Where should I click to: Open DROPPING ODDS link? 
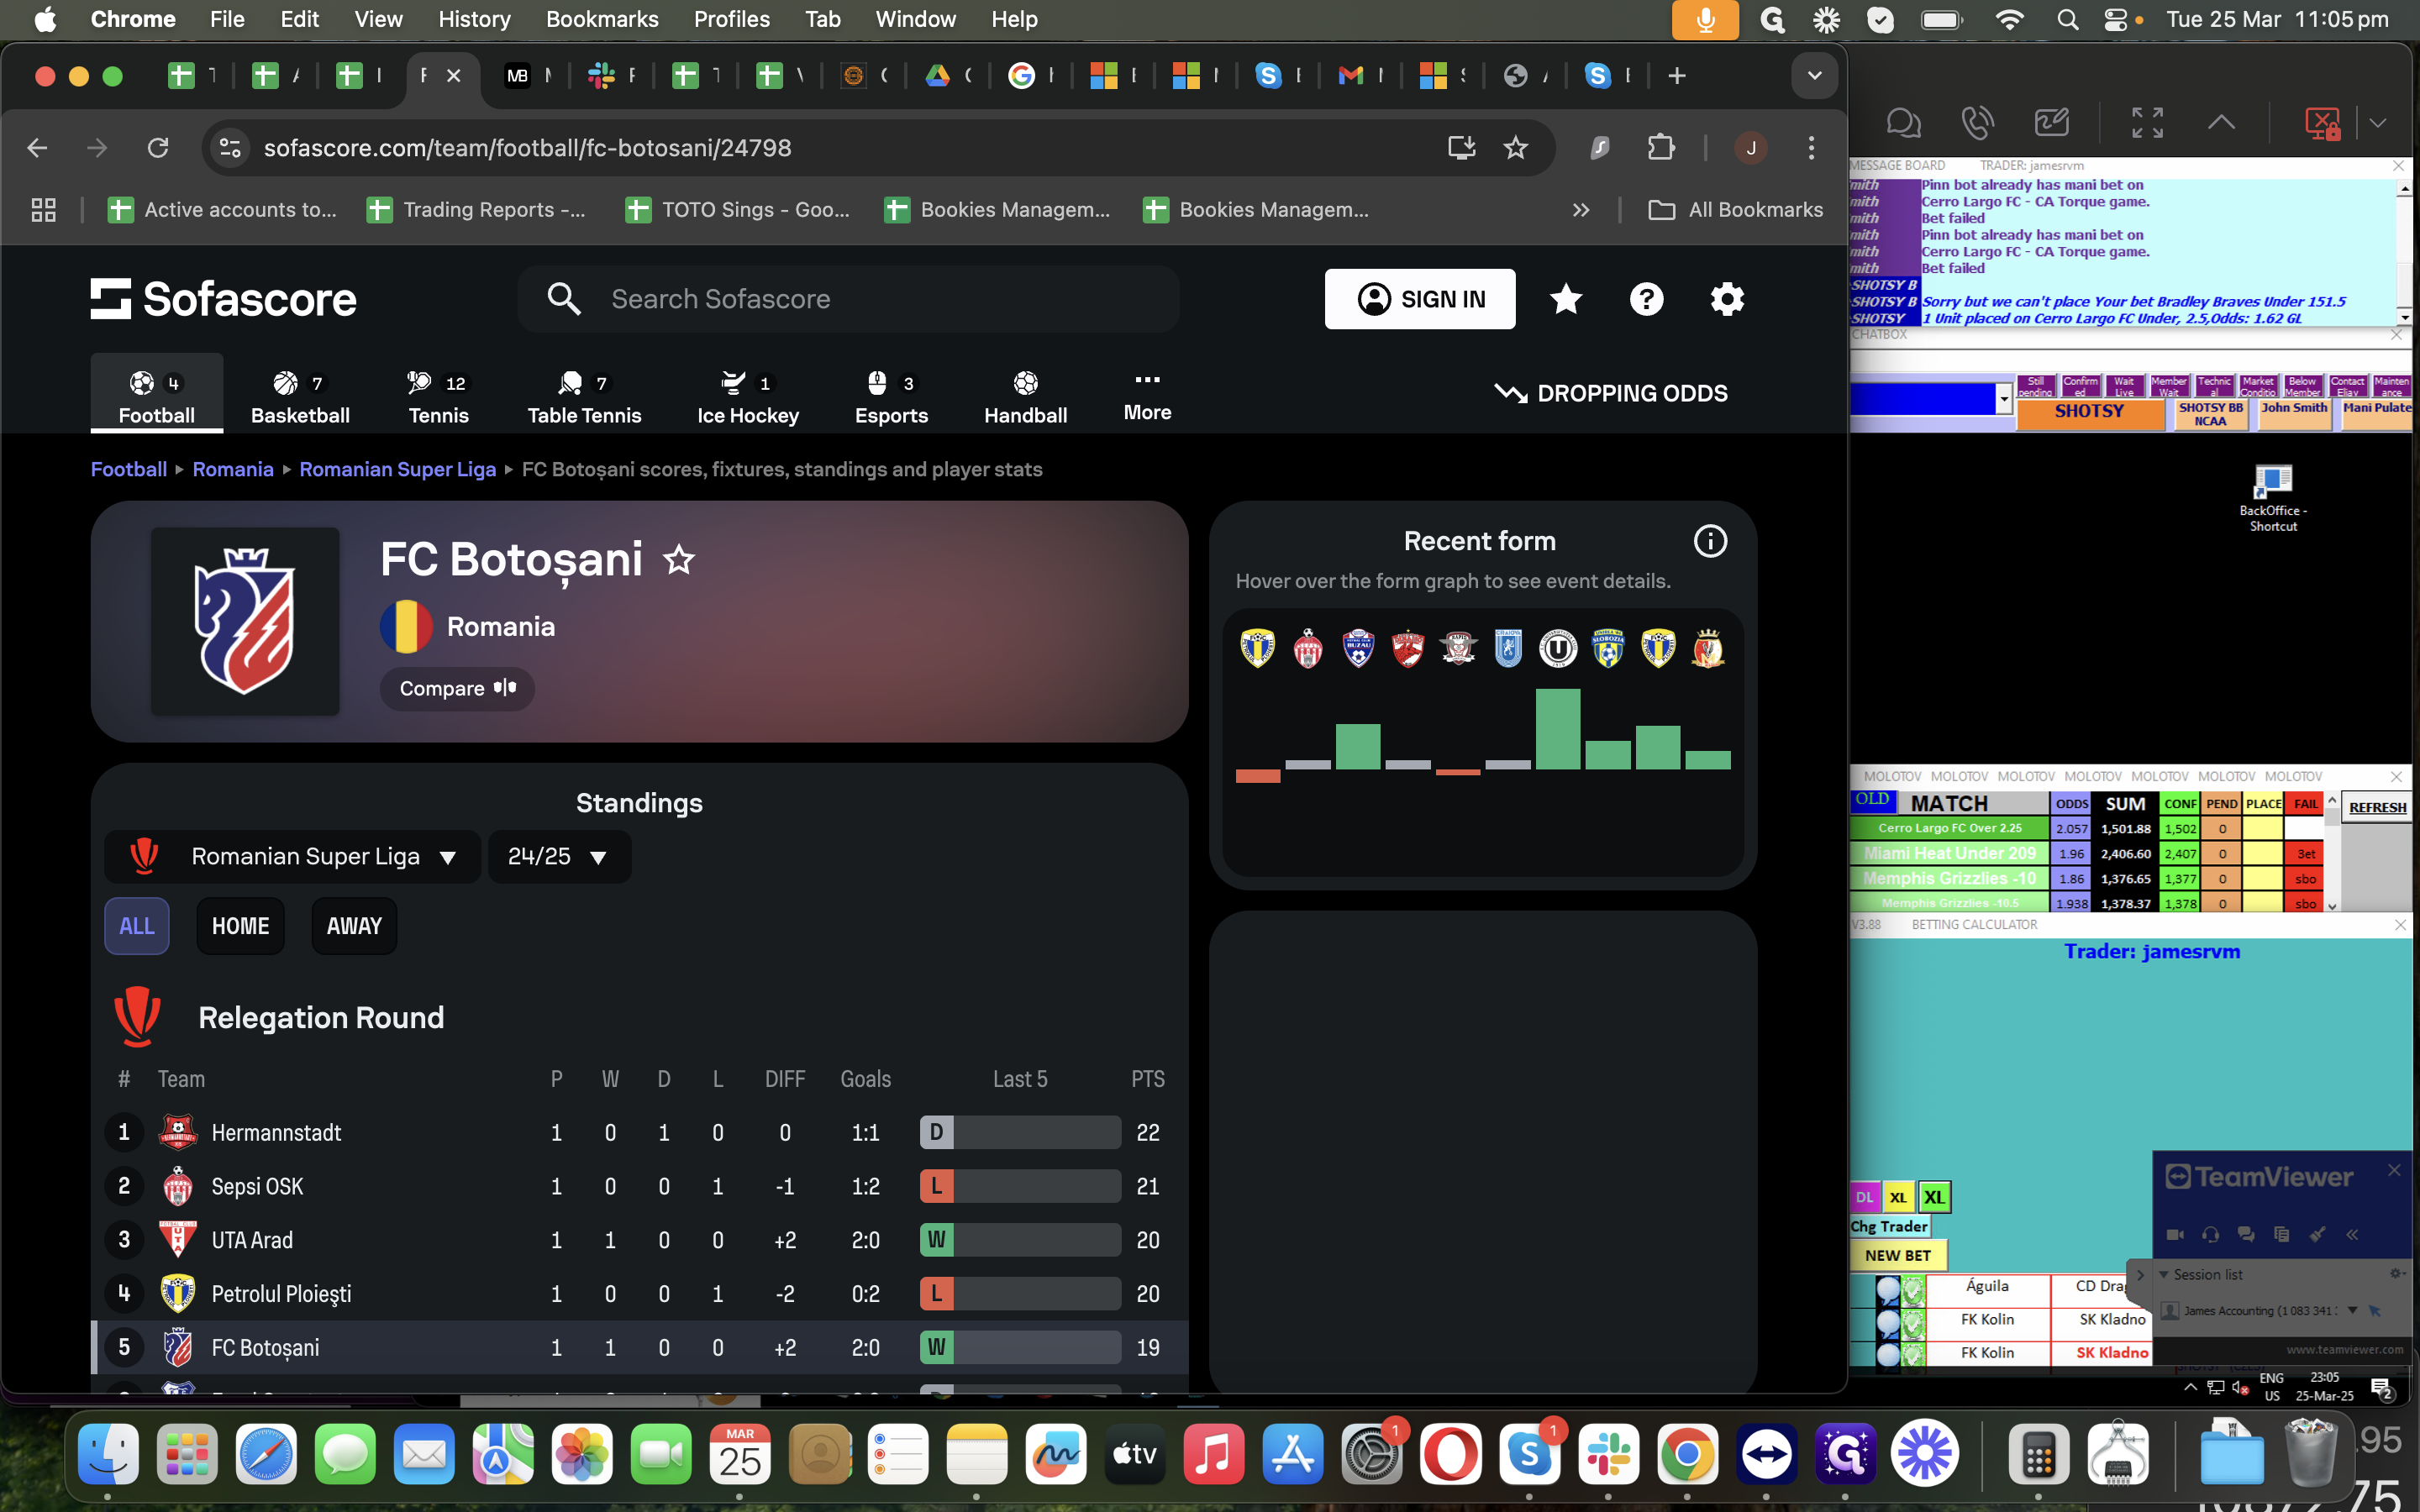click(x=1610, y=393)
